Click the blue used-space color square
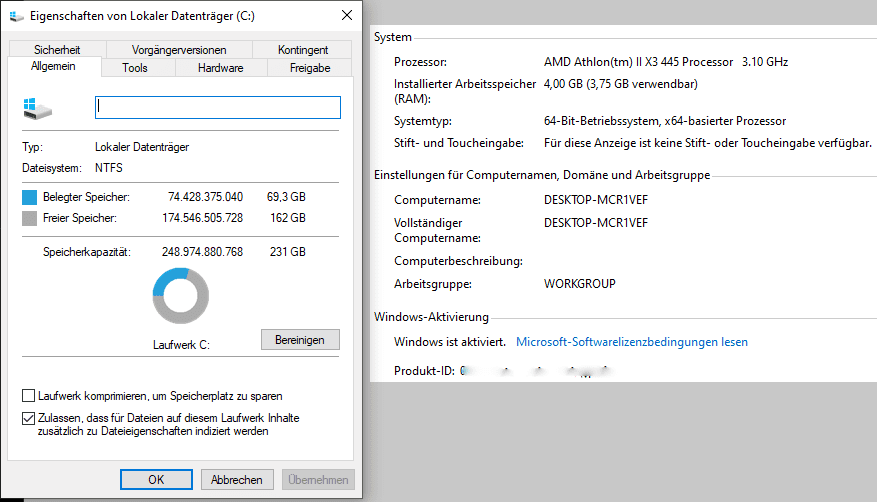 coord(29,197)
